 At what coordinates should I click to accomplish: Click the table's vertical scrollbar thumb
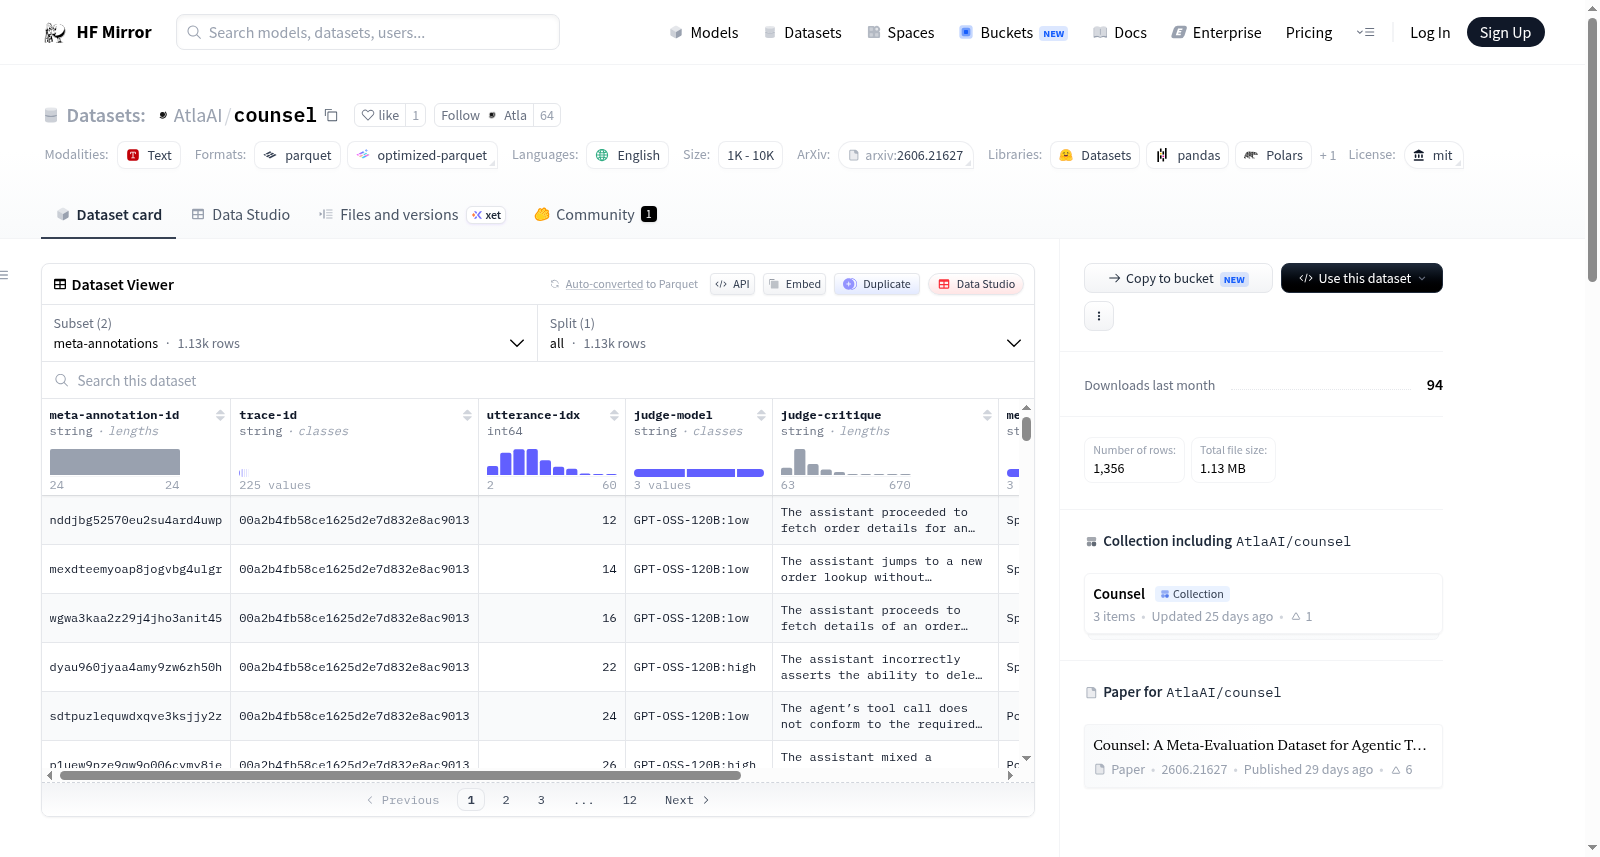tap(1027, 428)
